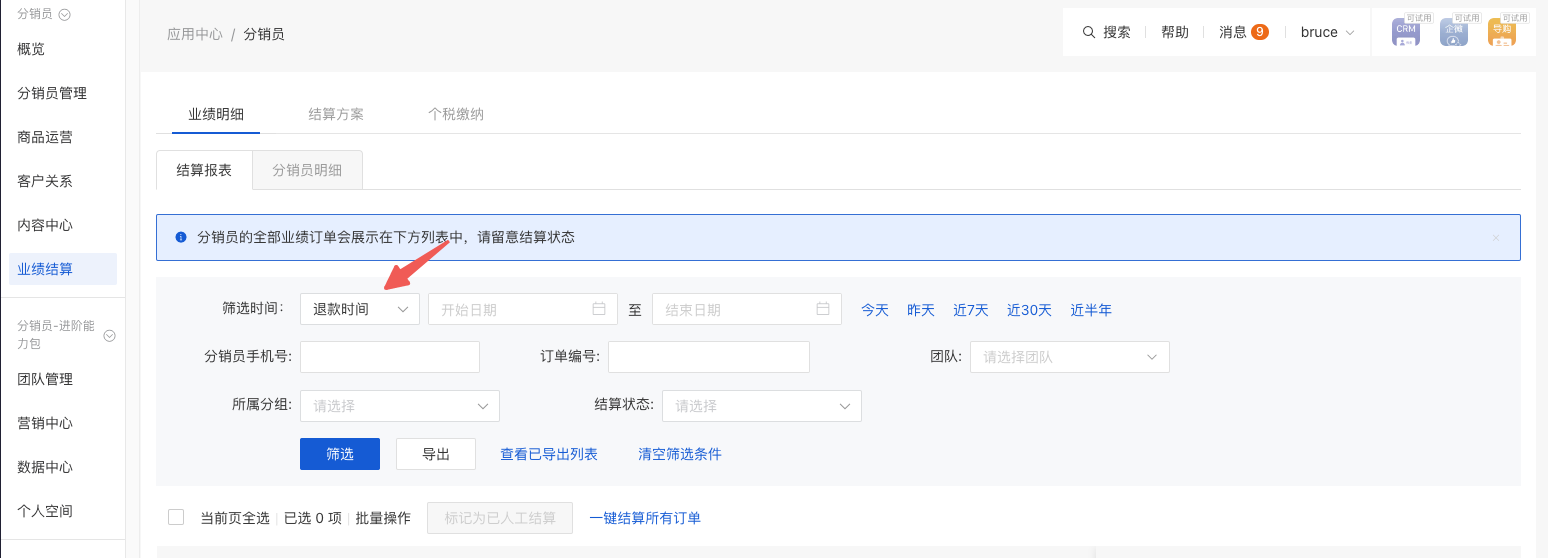Click the info icon in banner
This screenshot has width=1548, height=558.
coord(181,238)
